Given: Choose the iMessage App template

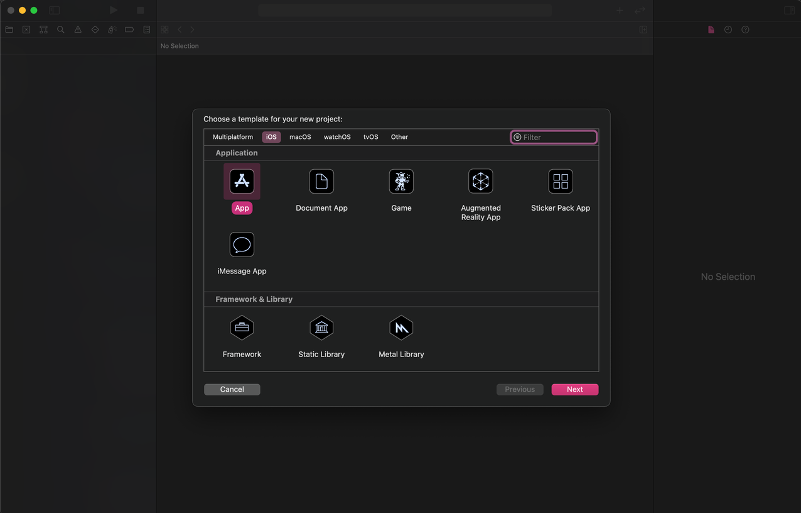Looking at the screenshot, I should pyautogui.click(x=242, y=254).
